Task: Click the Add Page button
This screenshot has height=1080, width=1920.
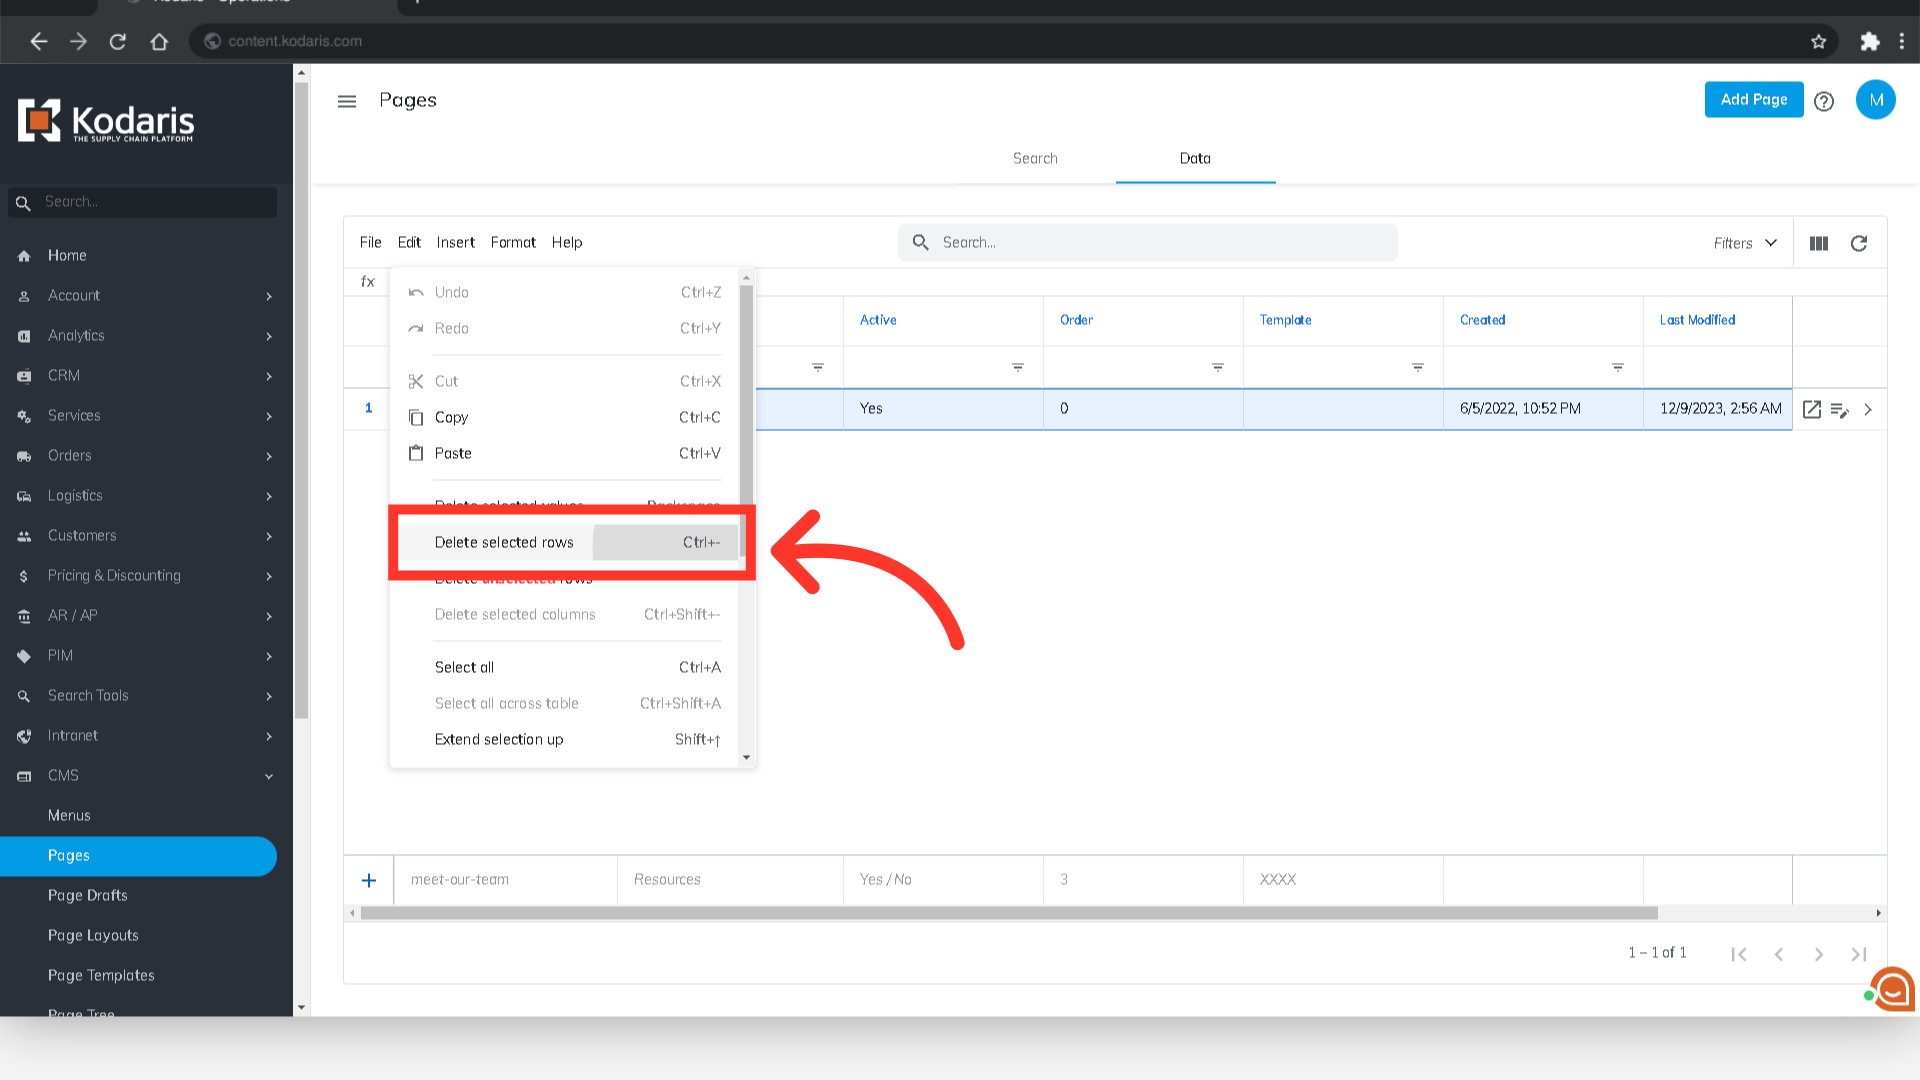Action: (1753, 100)
